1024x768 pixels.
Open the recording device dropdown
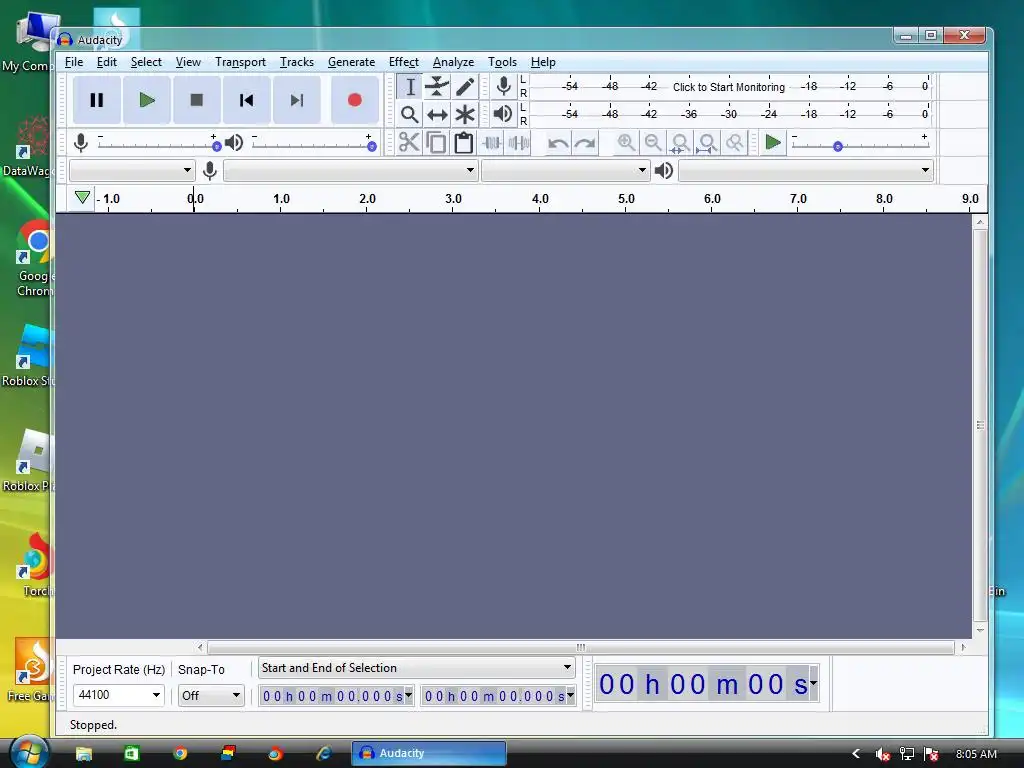tap(351, 170)
